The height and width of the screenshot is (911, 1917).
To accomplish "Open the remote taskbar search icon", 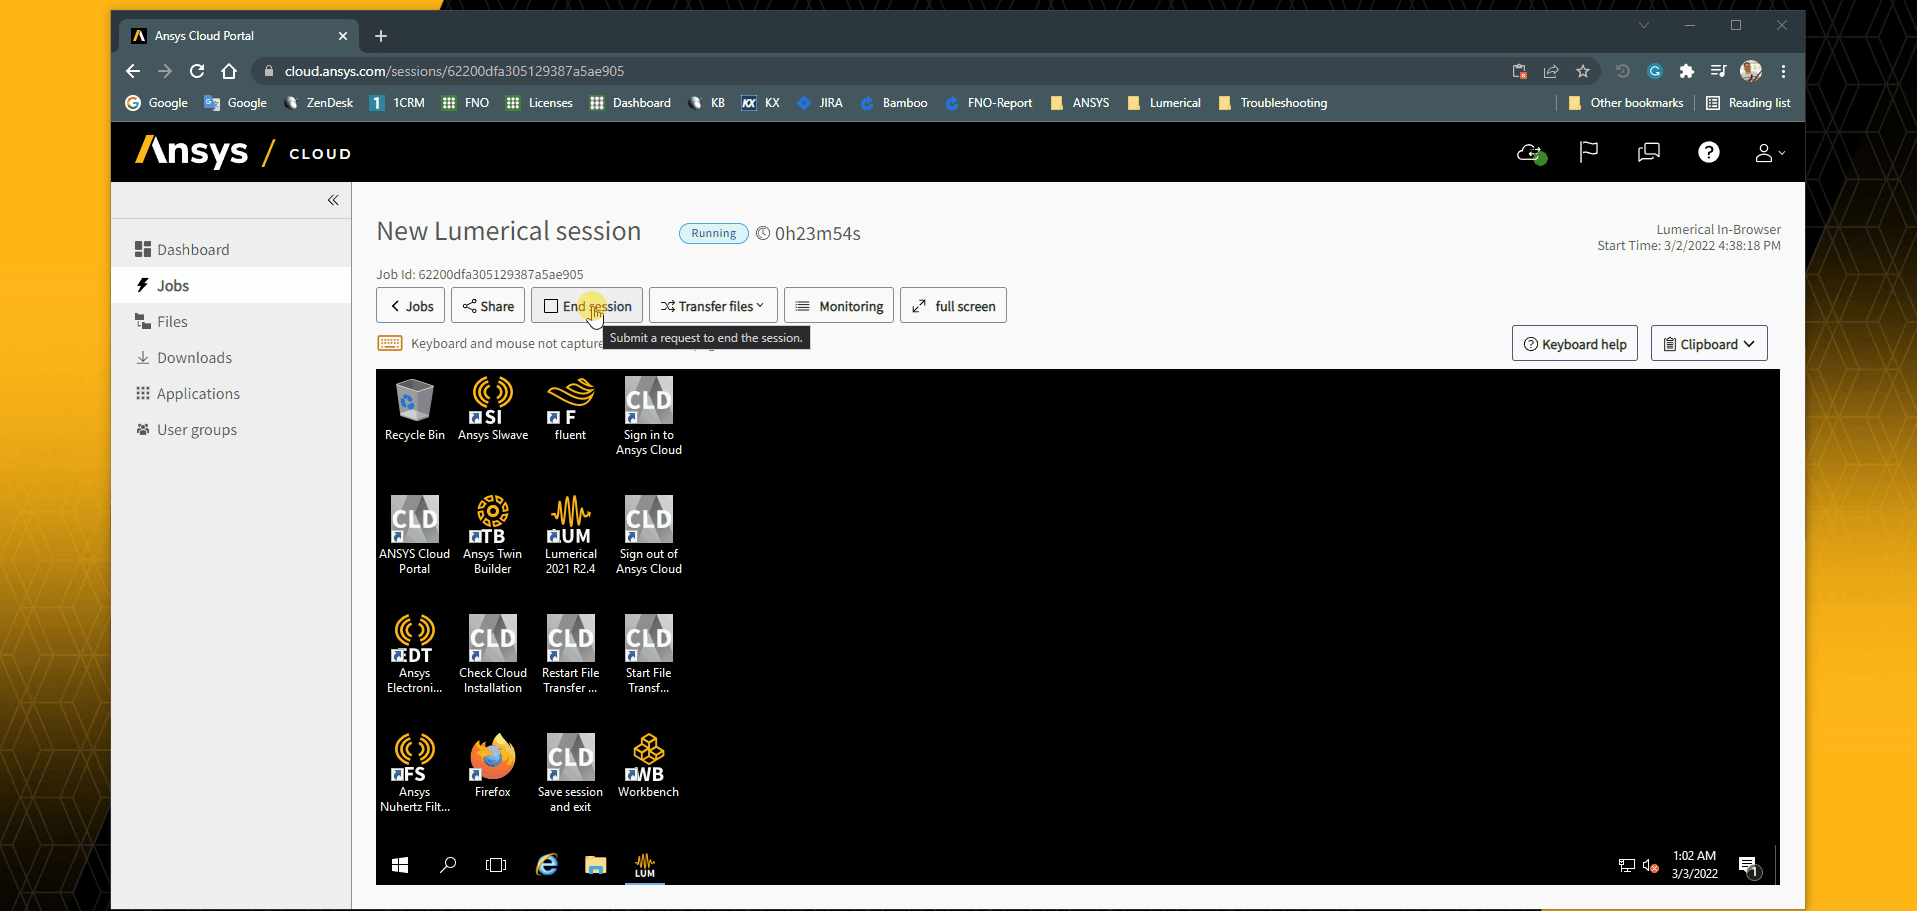I will click(448, 865).
